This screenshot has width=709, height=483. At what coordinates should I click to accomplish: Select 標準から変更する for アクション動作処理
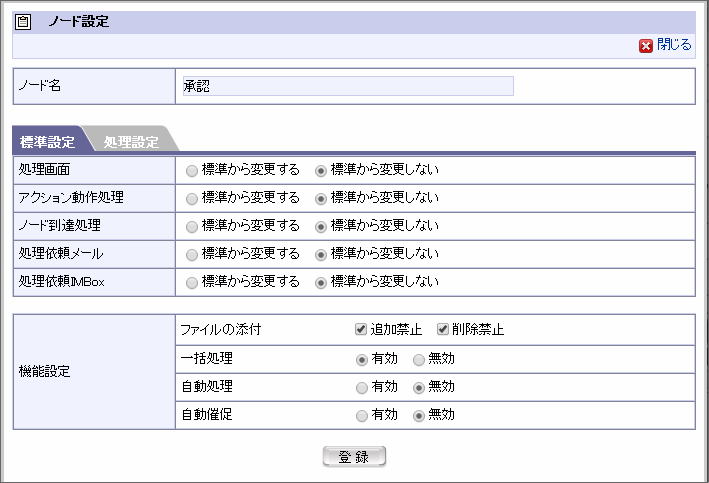pos(192,199)
